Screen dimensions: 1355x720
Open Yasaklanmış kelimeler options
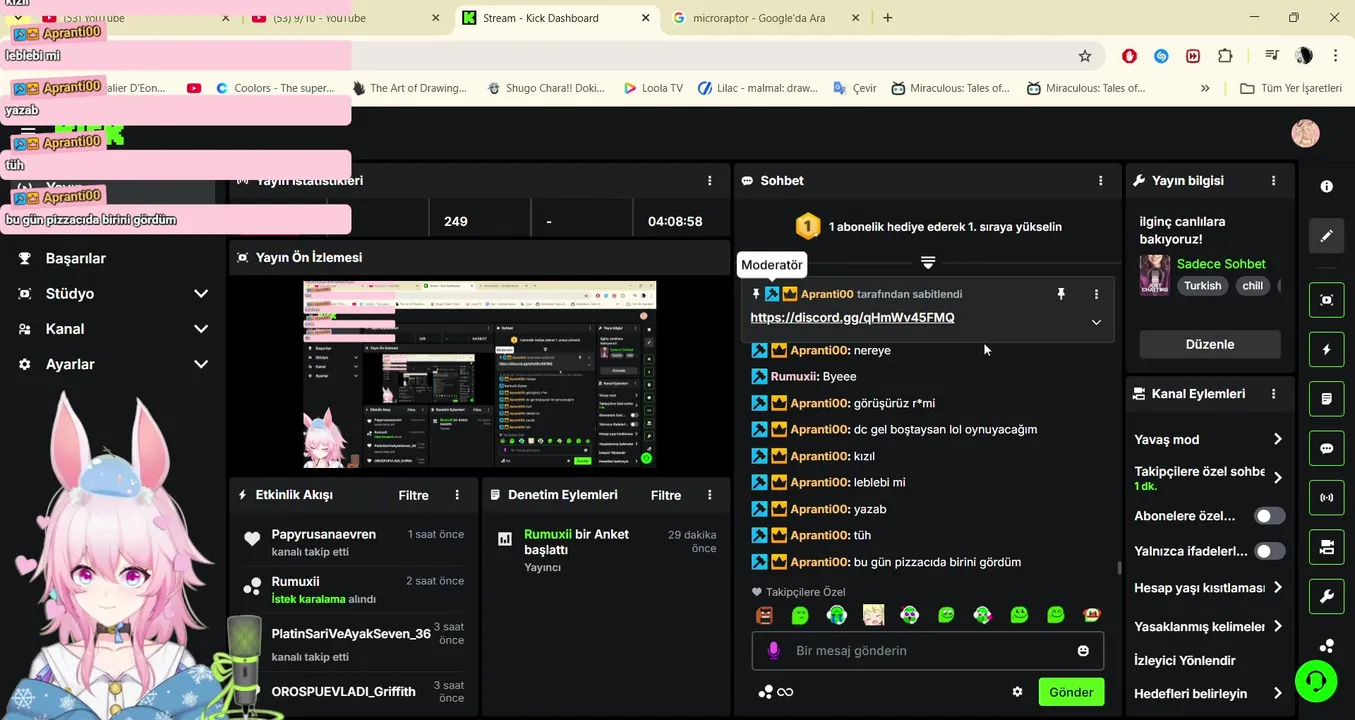1278,626
